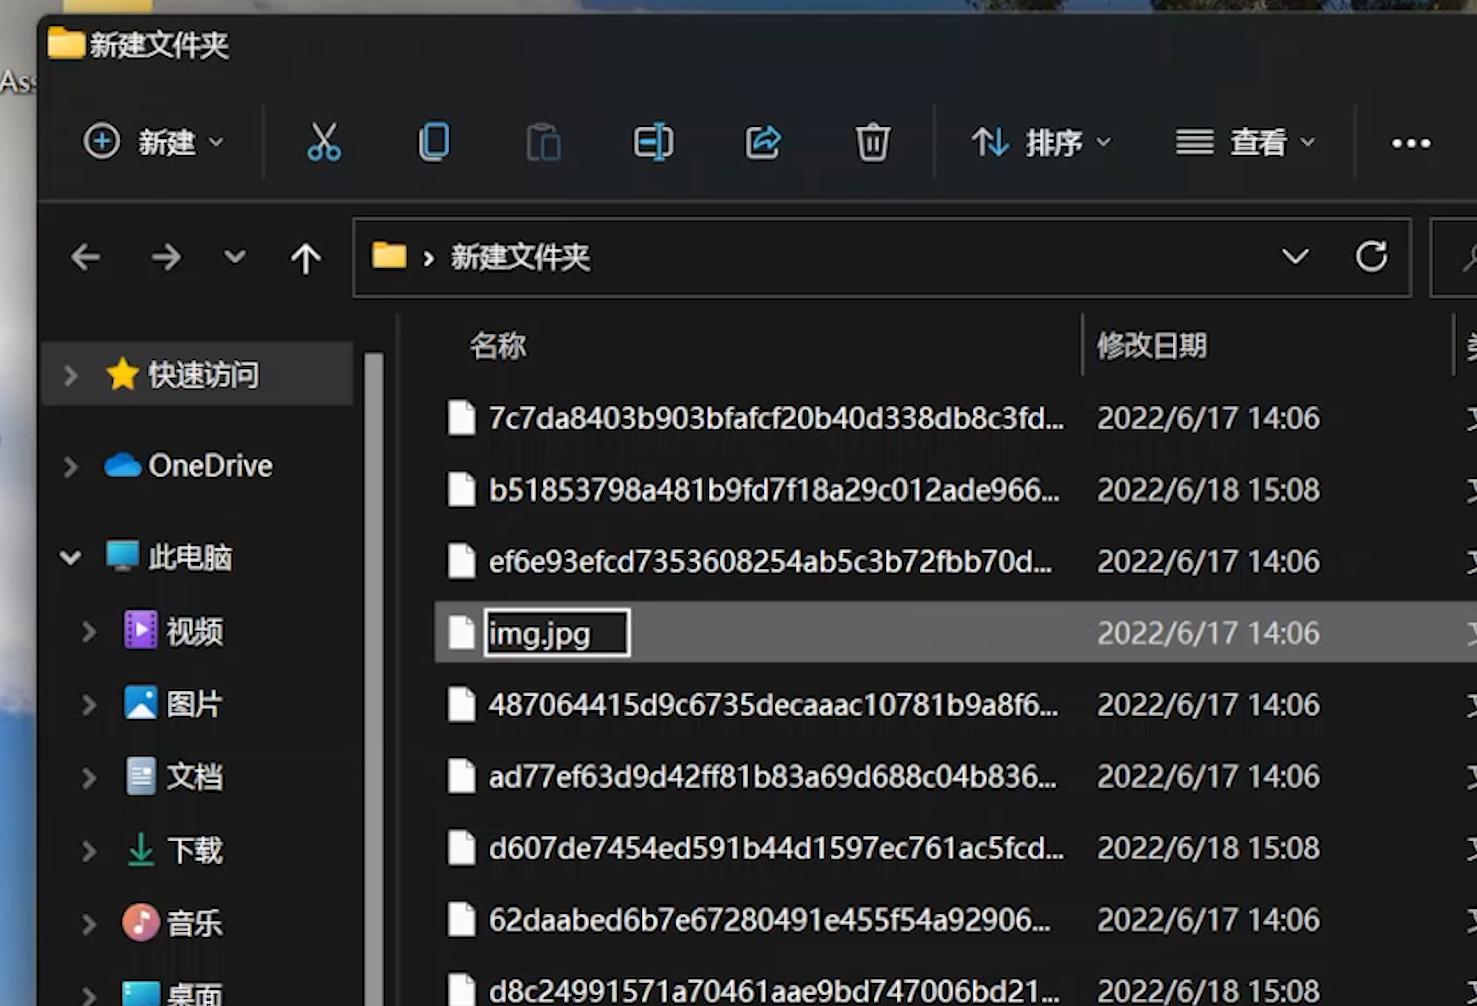Navigate up one folder level
Viewport: 1477px width, 1006px height.
click(306, 257)
